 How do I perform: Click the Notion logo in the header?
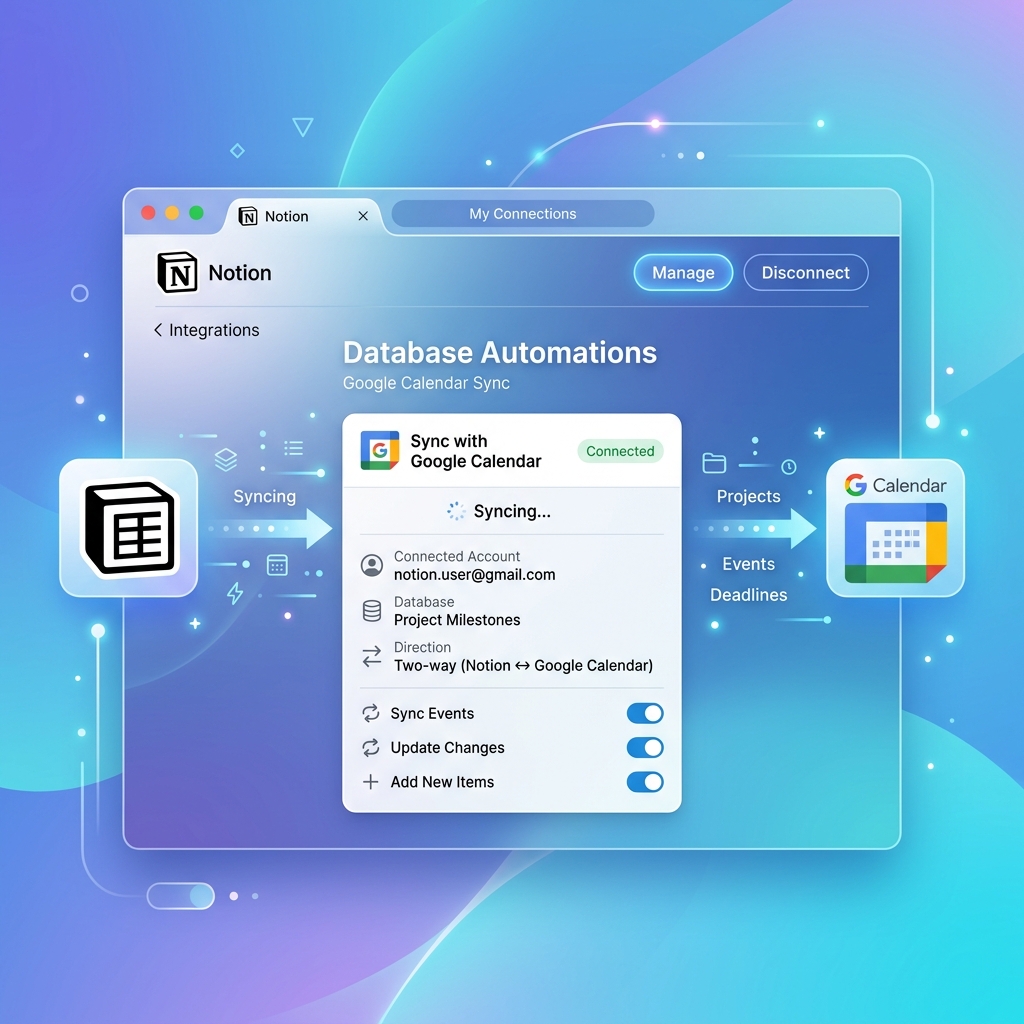coord(177,272)
